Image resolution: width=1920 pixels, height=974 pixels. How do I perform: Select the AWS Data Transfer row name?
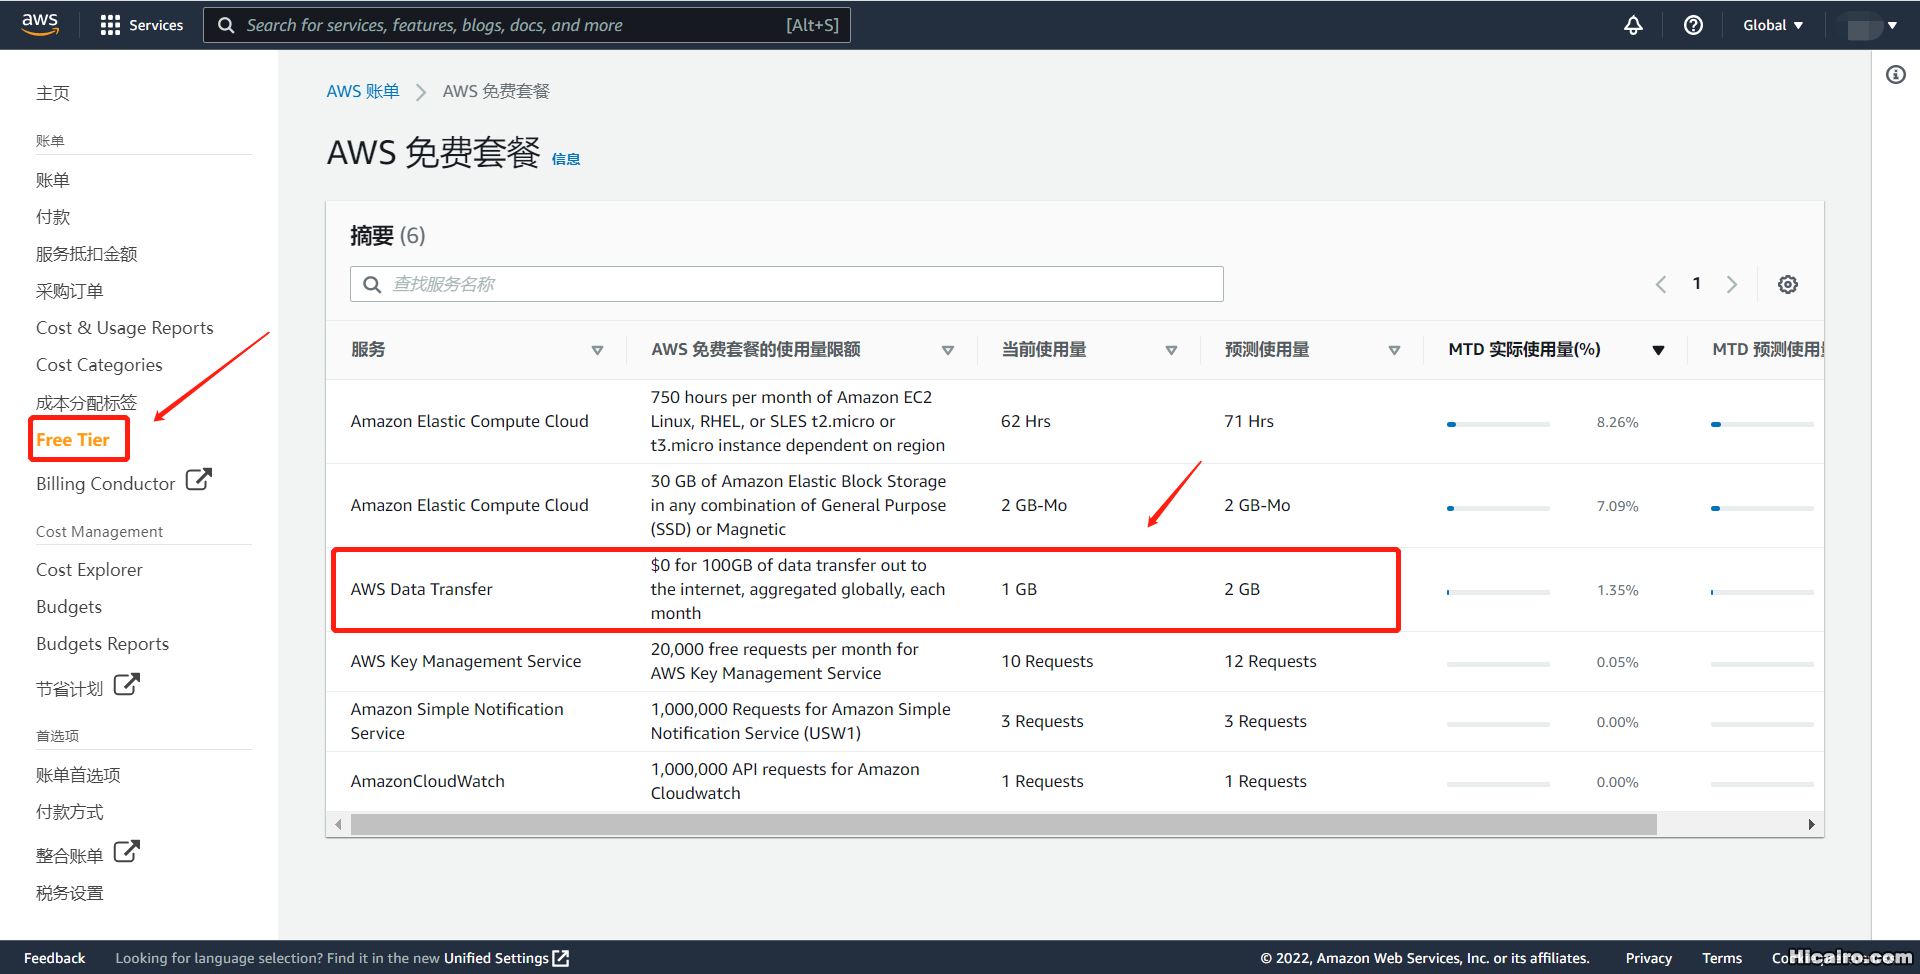tap(422, 589)
